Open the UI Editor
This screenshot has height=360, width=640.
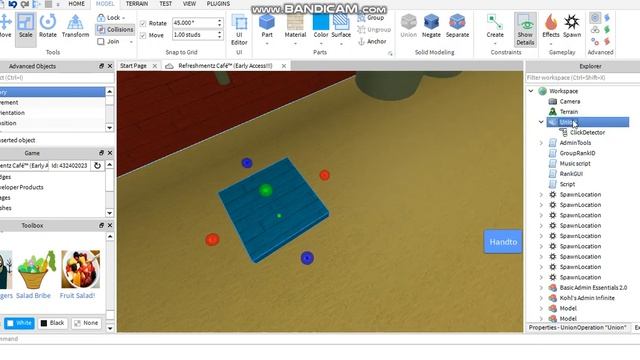tap(239, 29)
